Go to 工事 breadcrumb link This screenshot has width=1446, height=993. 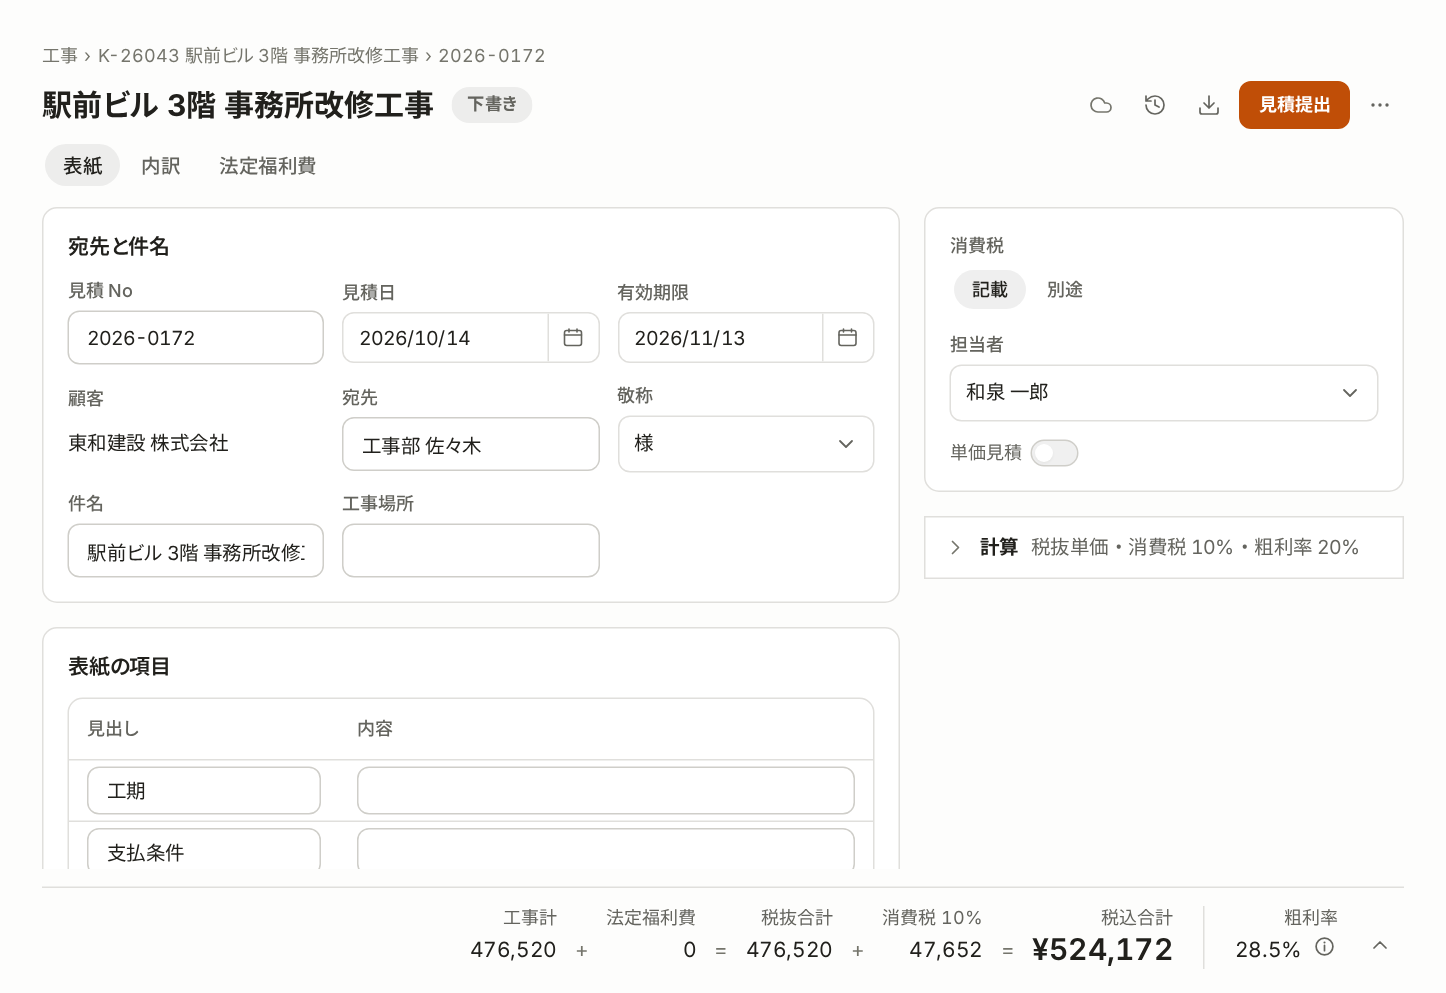coord(60,56)
